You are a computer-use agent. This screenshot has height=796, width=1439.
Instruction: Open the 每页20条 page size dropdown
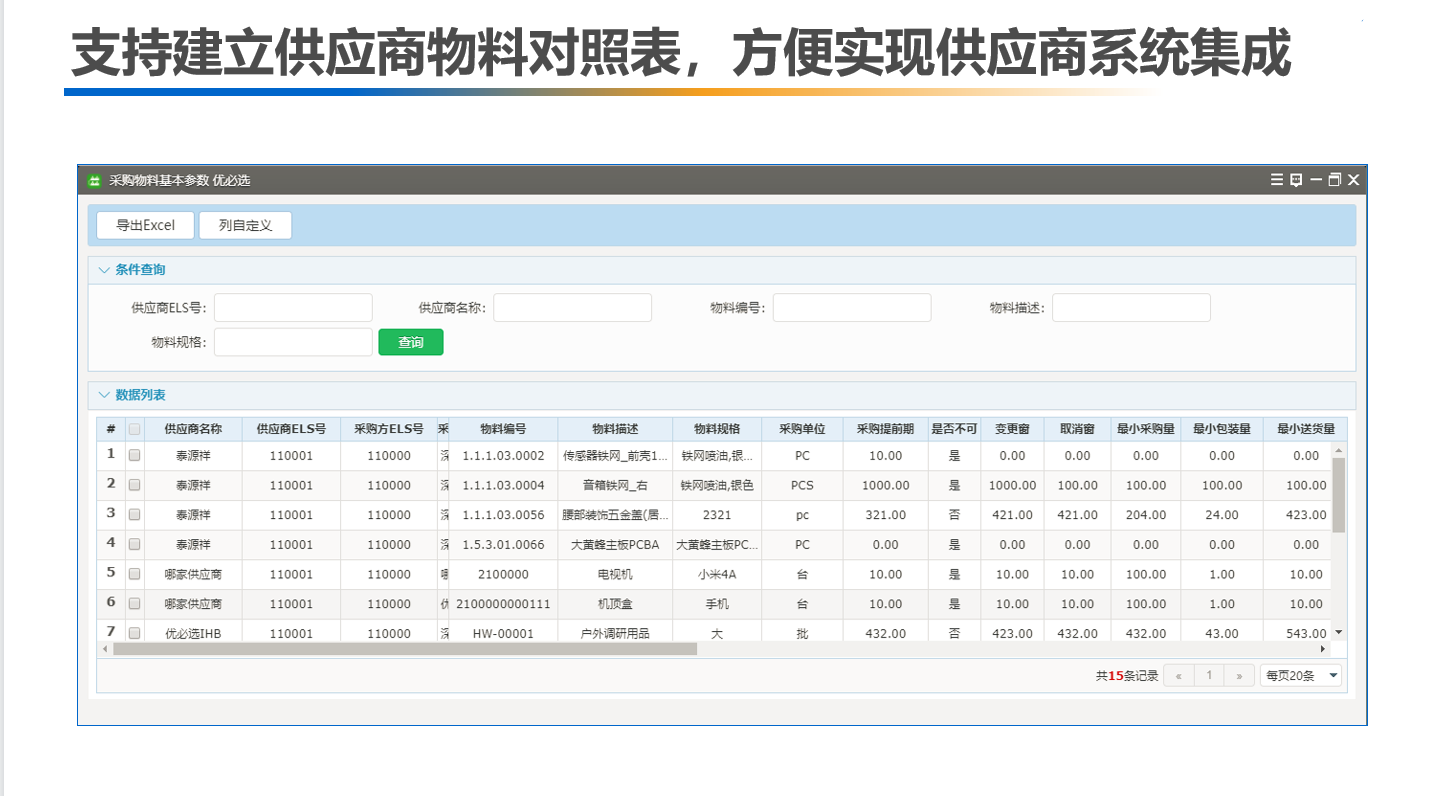1301,676
